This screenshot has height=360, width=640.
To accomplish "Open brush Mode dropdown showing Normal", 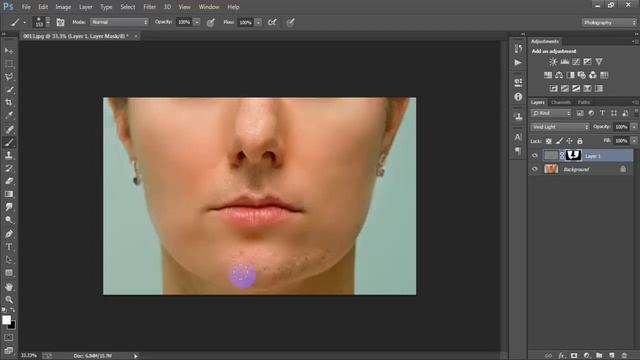I will coord(120,22).
